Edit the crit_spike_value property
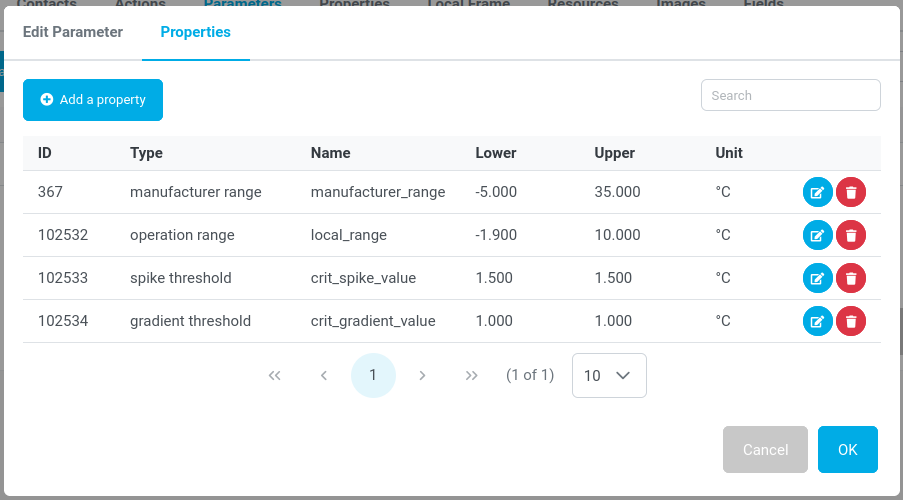The image size is (903, 500). pos(817,278)
